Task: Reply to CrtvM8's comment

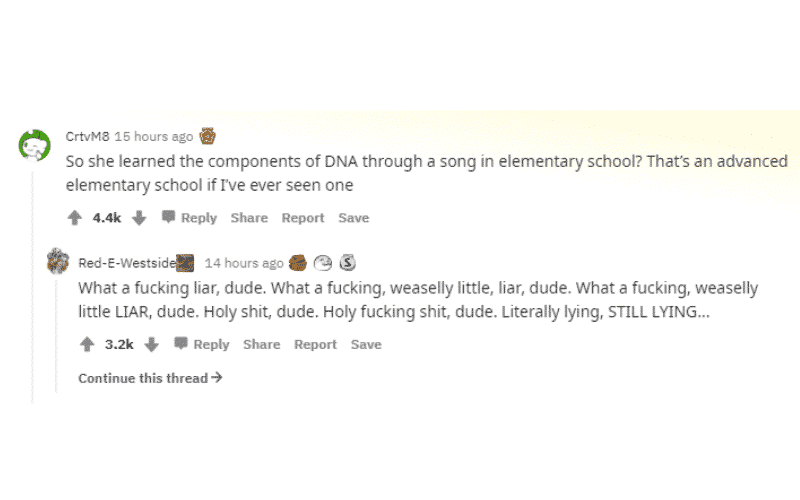Action: click(x=189, y=218)
